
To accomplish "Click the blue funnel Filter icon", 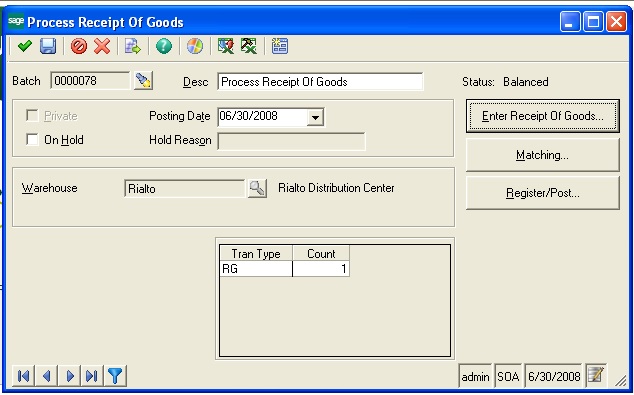I will [115, 376].
